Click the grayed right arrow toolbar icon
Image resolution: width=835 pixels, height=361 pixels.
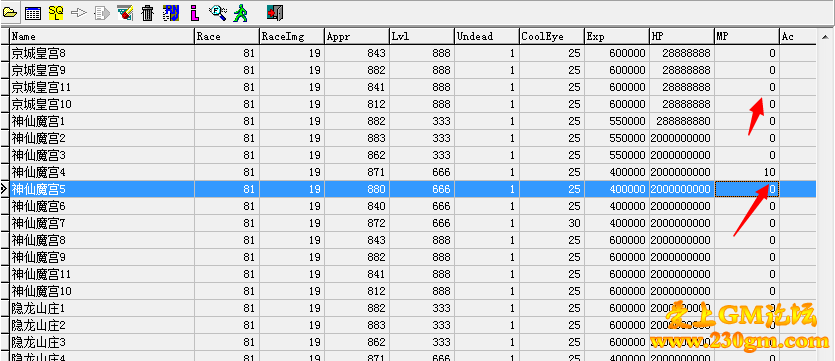pos(79,13)
